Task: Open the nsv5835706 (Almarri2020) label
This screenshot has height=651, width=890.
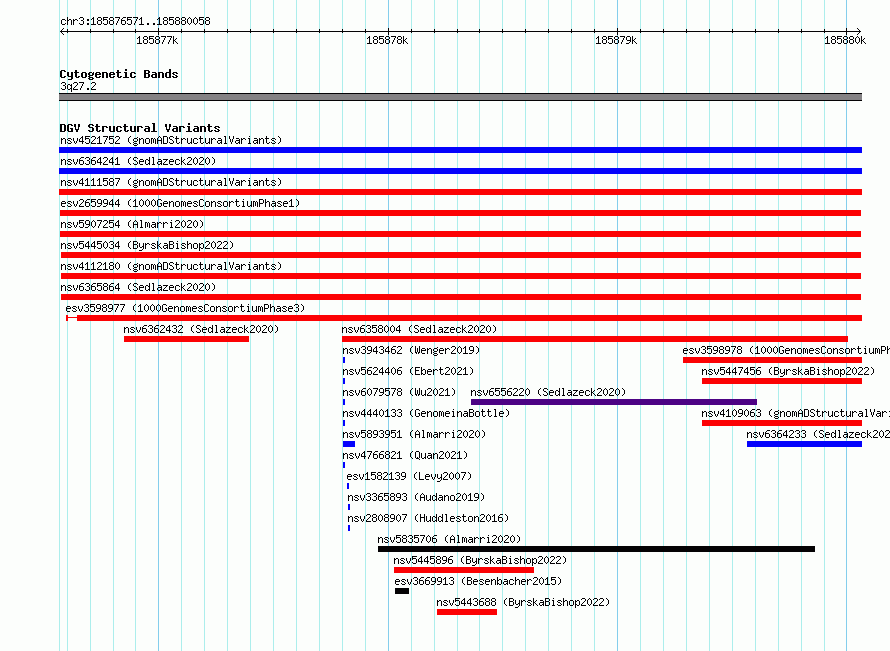Action: (449, 539)
